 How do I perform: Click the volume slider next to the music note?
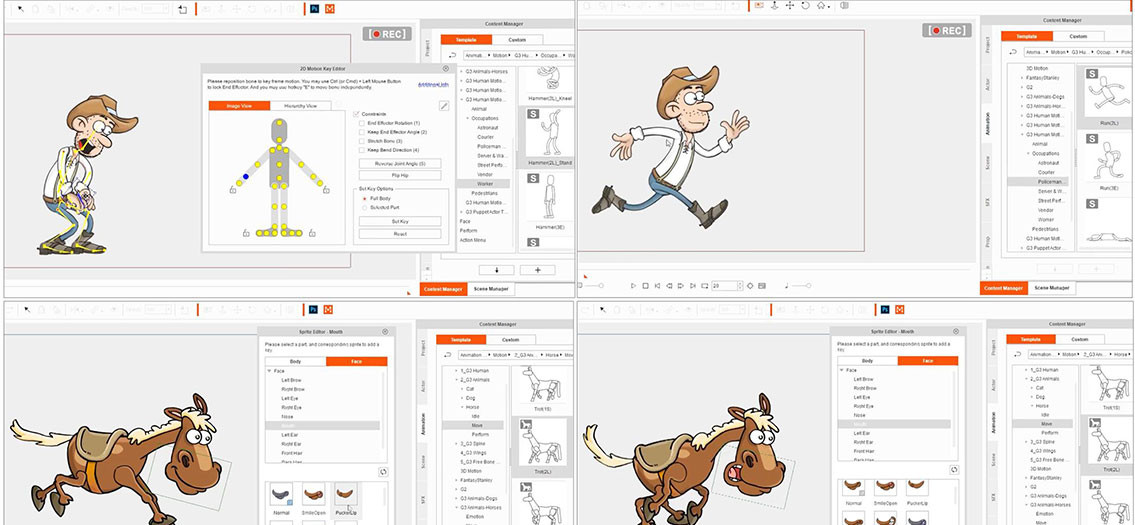tap(801, 286)
